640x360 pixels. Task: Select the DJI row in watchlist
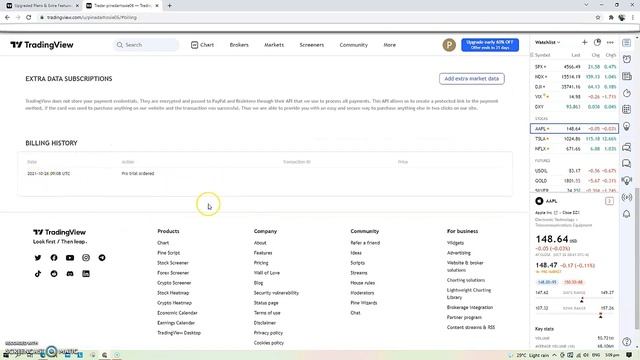tap(574, 87)
